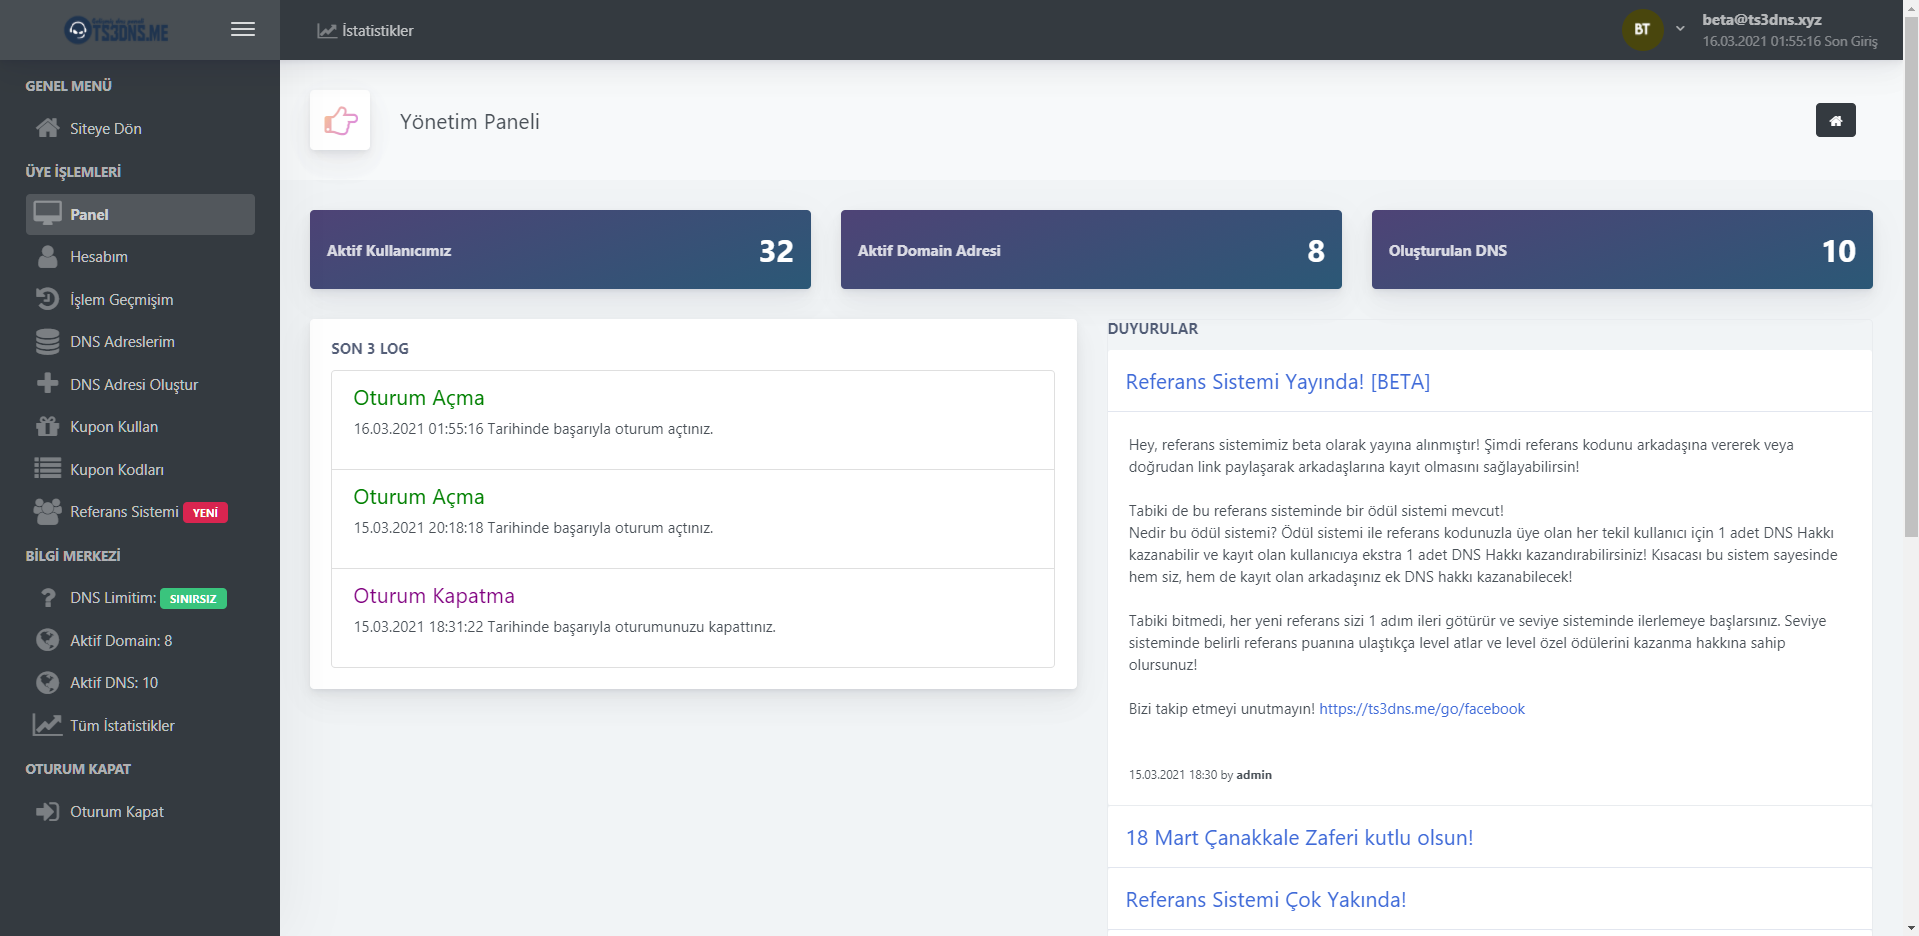The height and width of the screenshot is (936, 1919).
Task: Click the SINIRSIZ badge
Action: [x=193, y=599]
